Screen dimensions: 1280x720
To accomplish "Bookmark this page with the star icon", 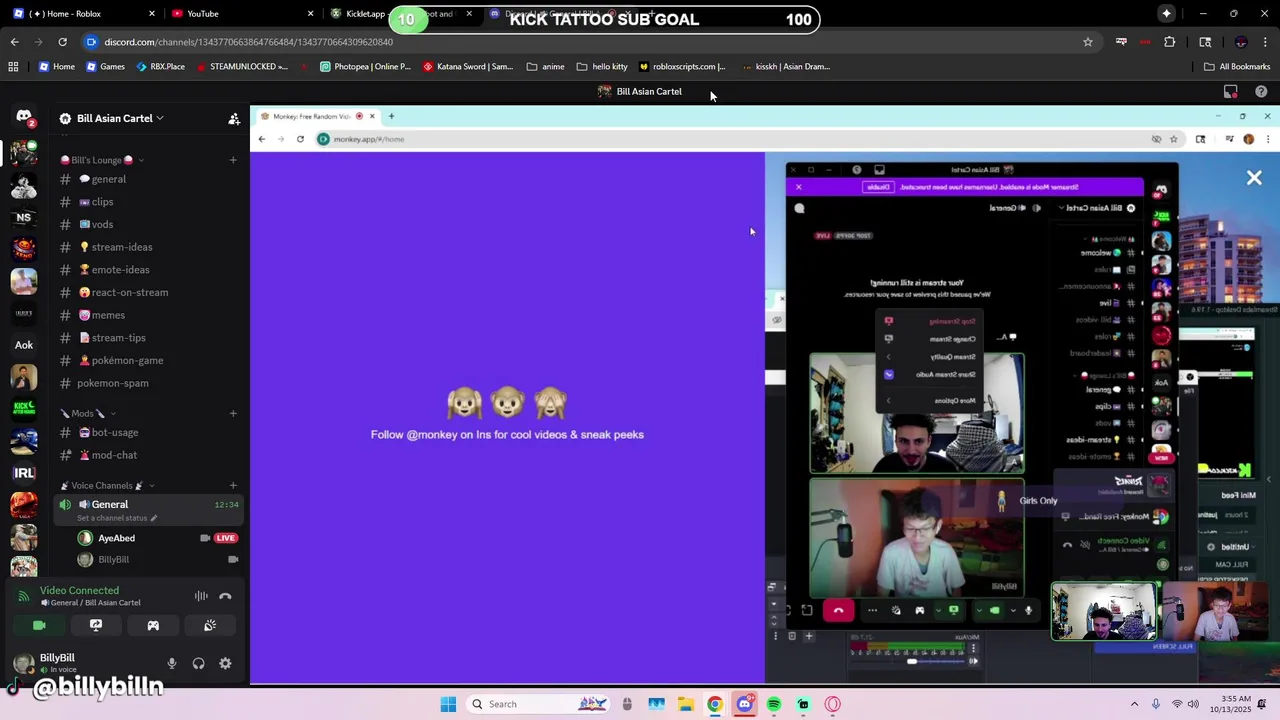I will click(1088, 42).
